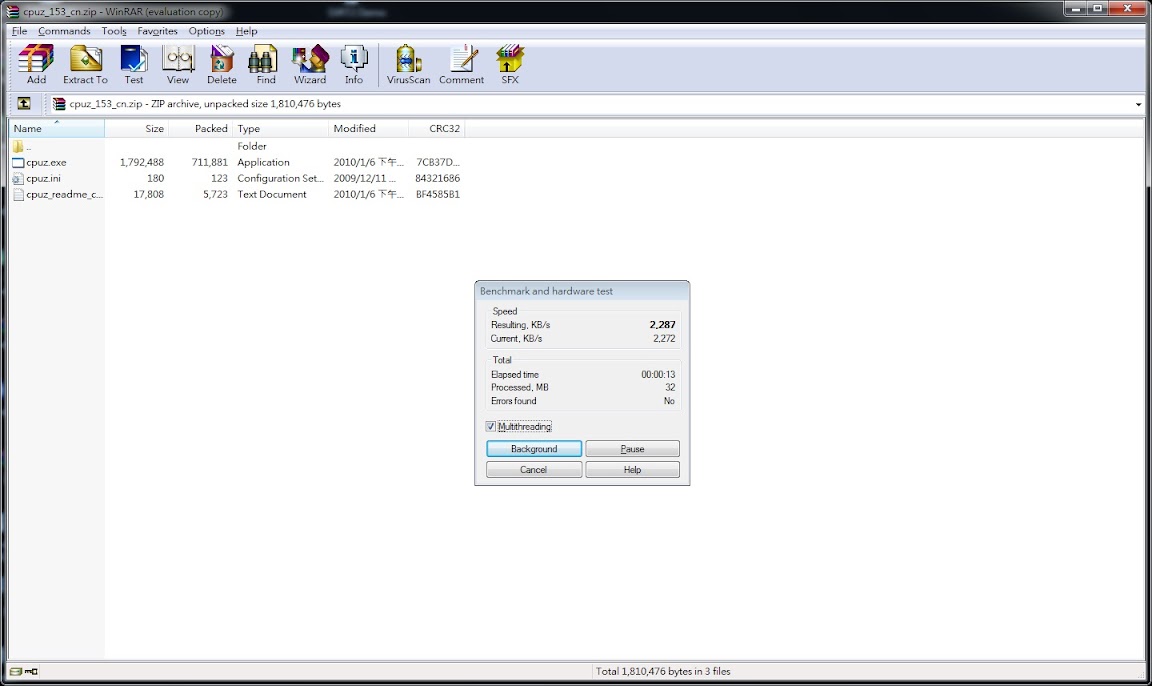Click the Delete files icon
Screen dimensions: 1152x686
221,59
